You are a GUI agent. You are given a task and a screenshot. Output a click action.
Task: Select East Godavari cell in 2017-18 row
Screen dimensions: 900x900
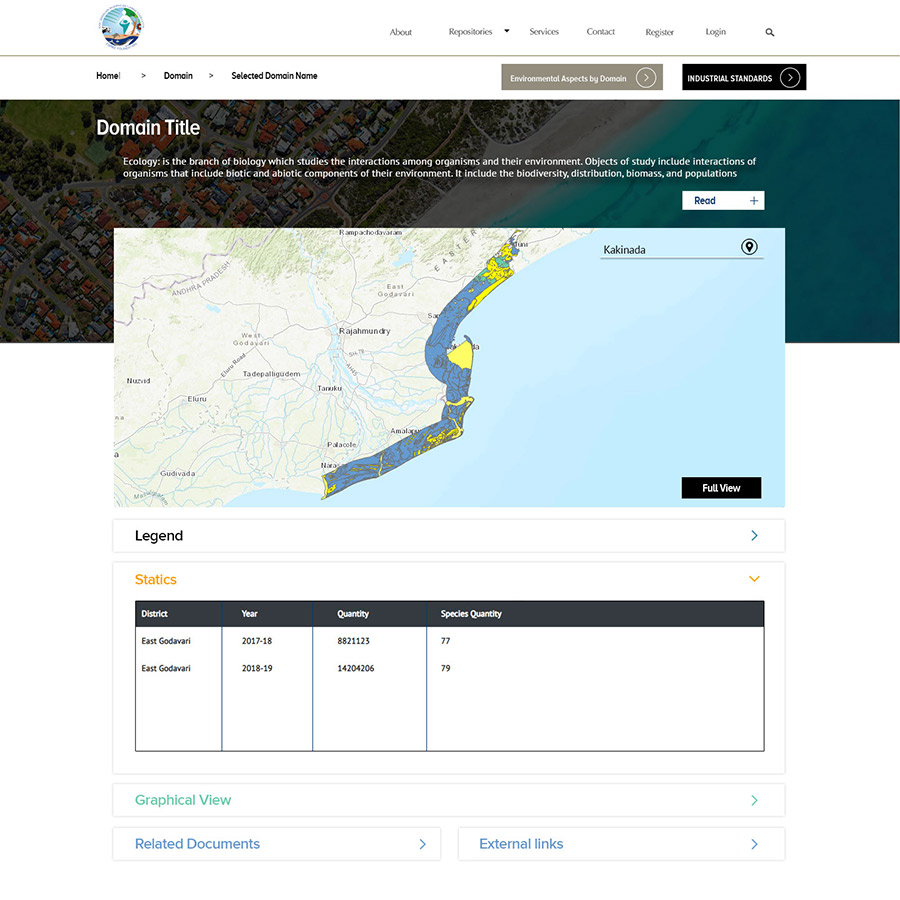(x=166, y=641)
